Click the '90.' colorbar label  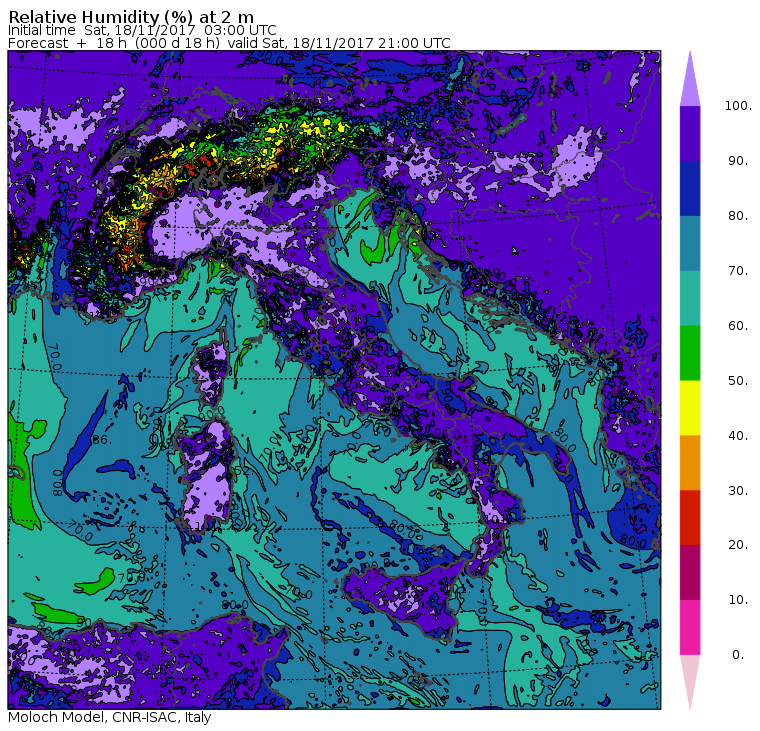pyautogui.click(x=738, y=161)
